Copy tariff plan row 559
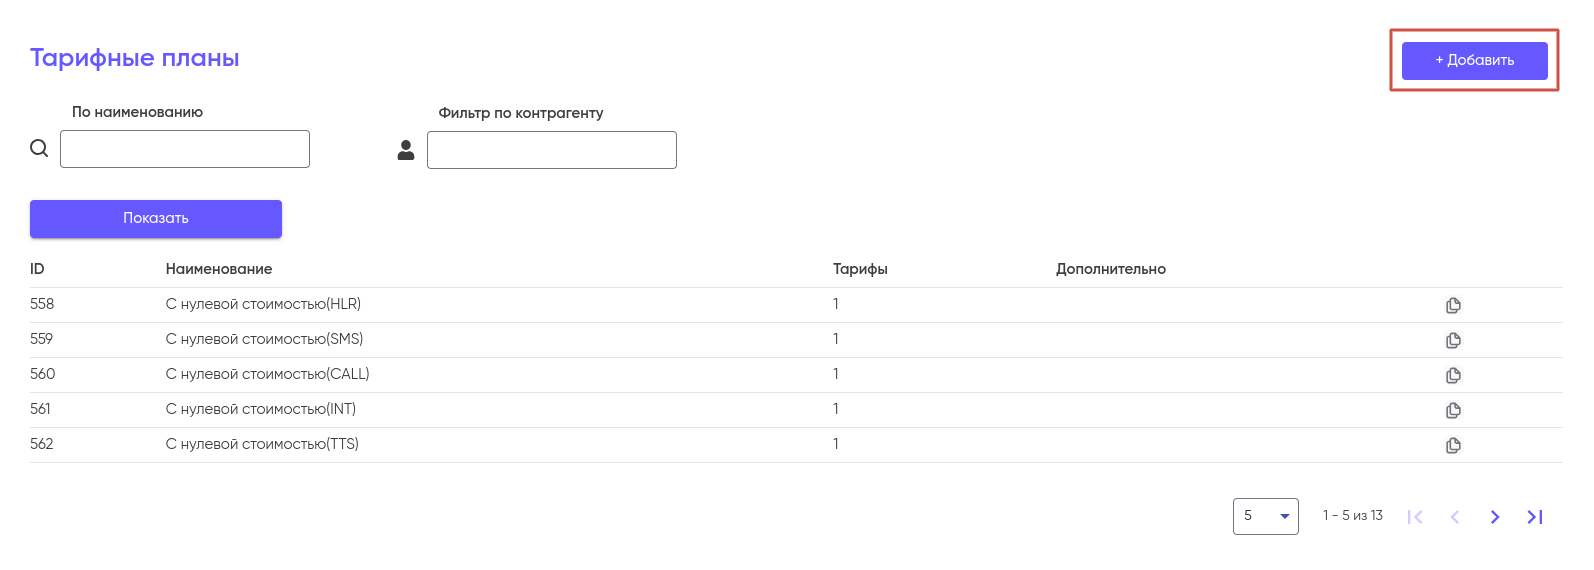 coord(1453,340)
